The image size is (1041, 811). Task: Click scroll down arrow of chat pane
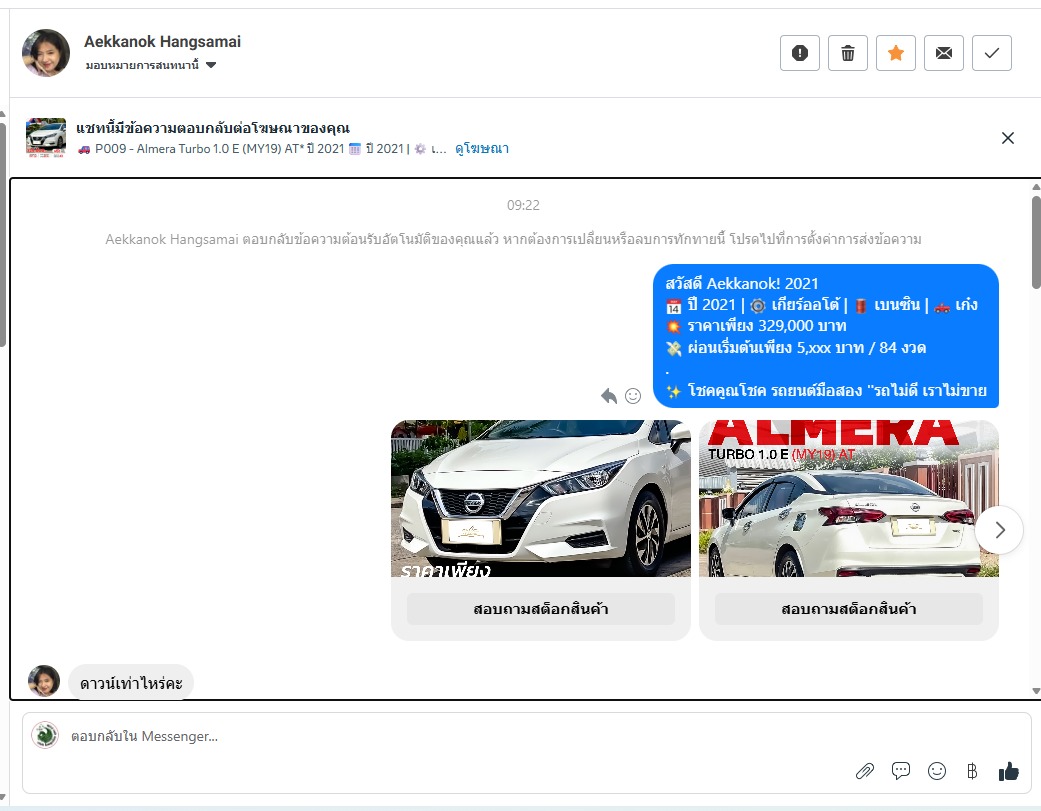point(1036,691)
